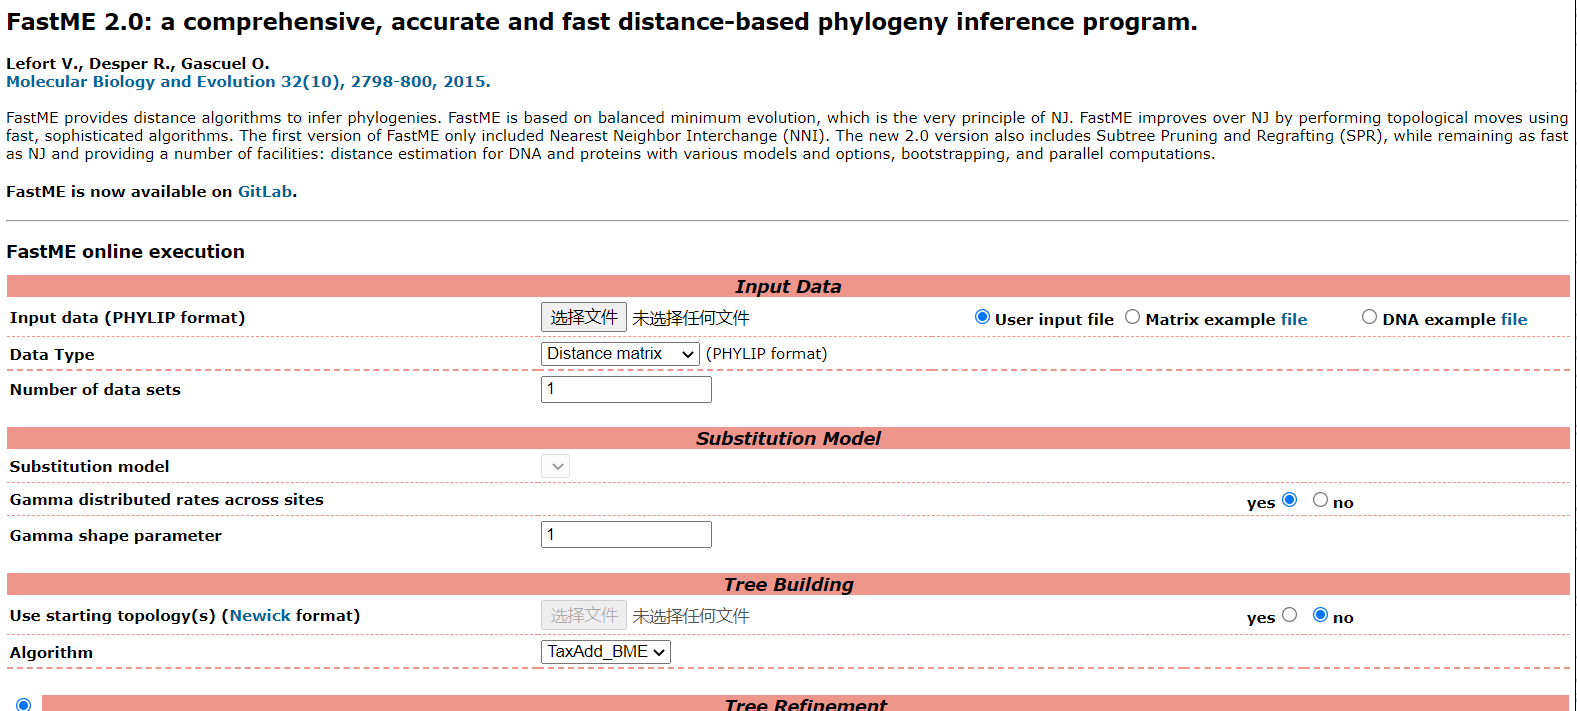Viewport: 1577px width, 711px height.
Task: Select yes for Gamma distributed rates
Action: pyautogui.click(x=1290, y=500)
